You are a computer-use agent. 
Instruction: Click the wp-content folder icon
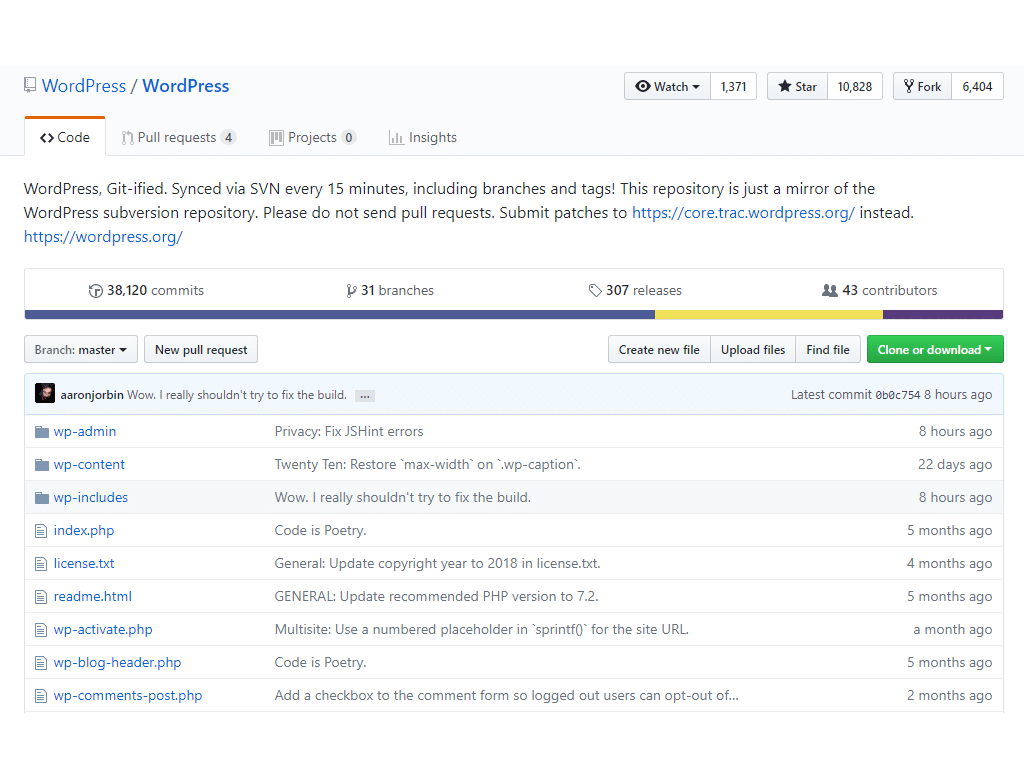click(x=42, y=465)
